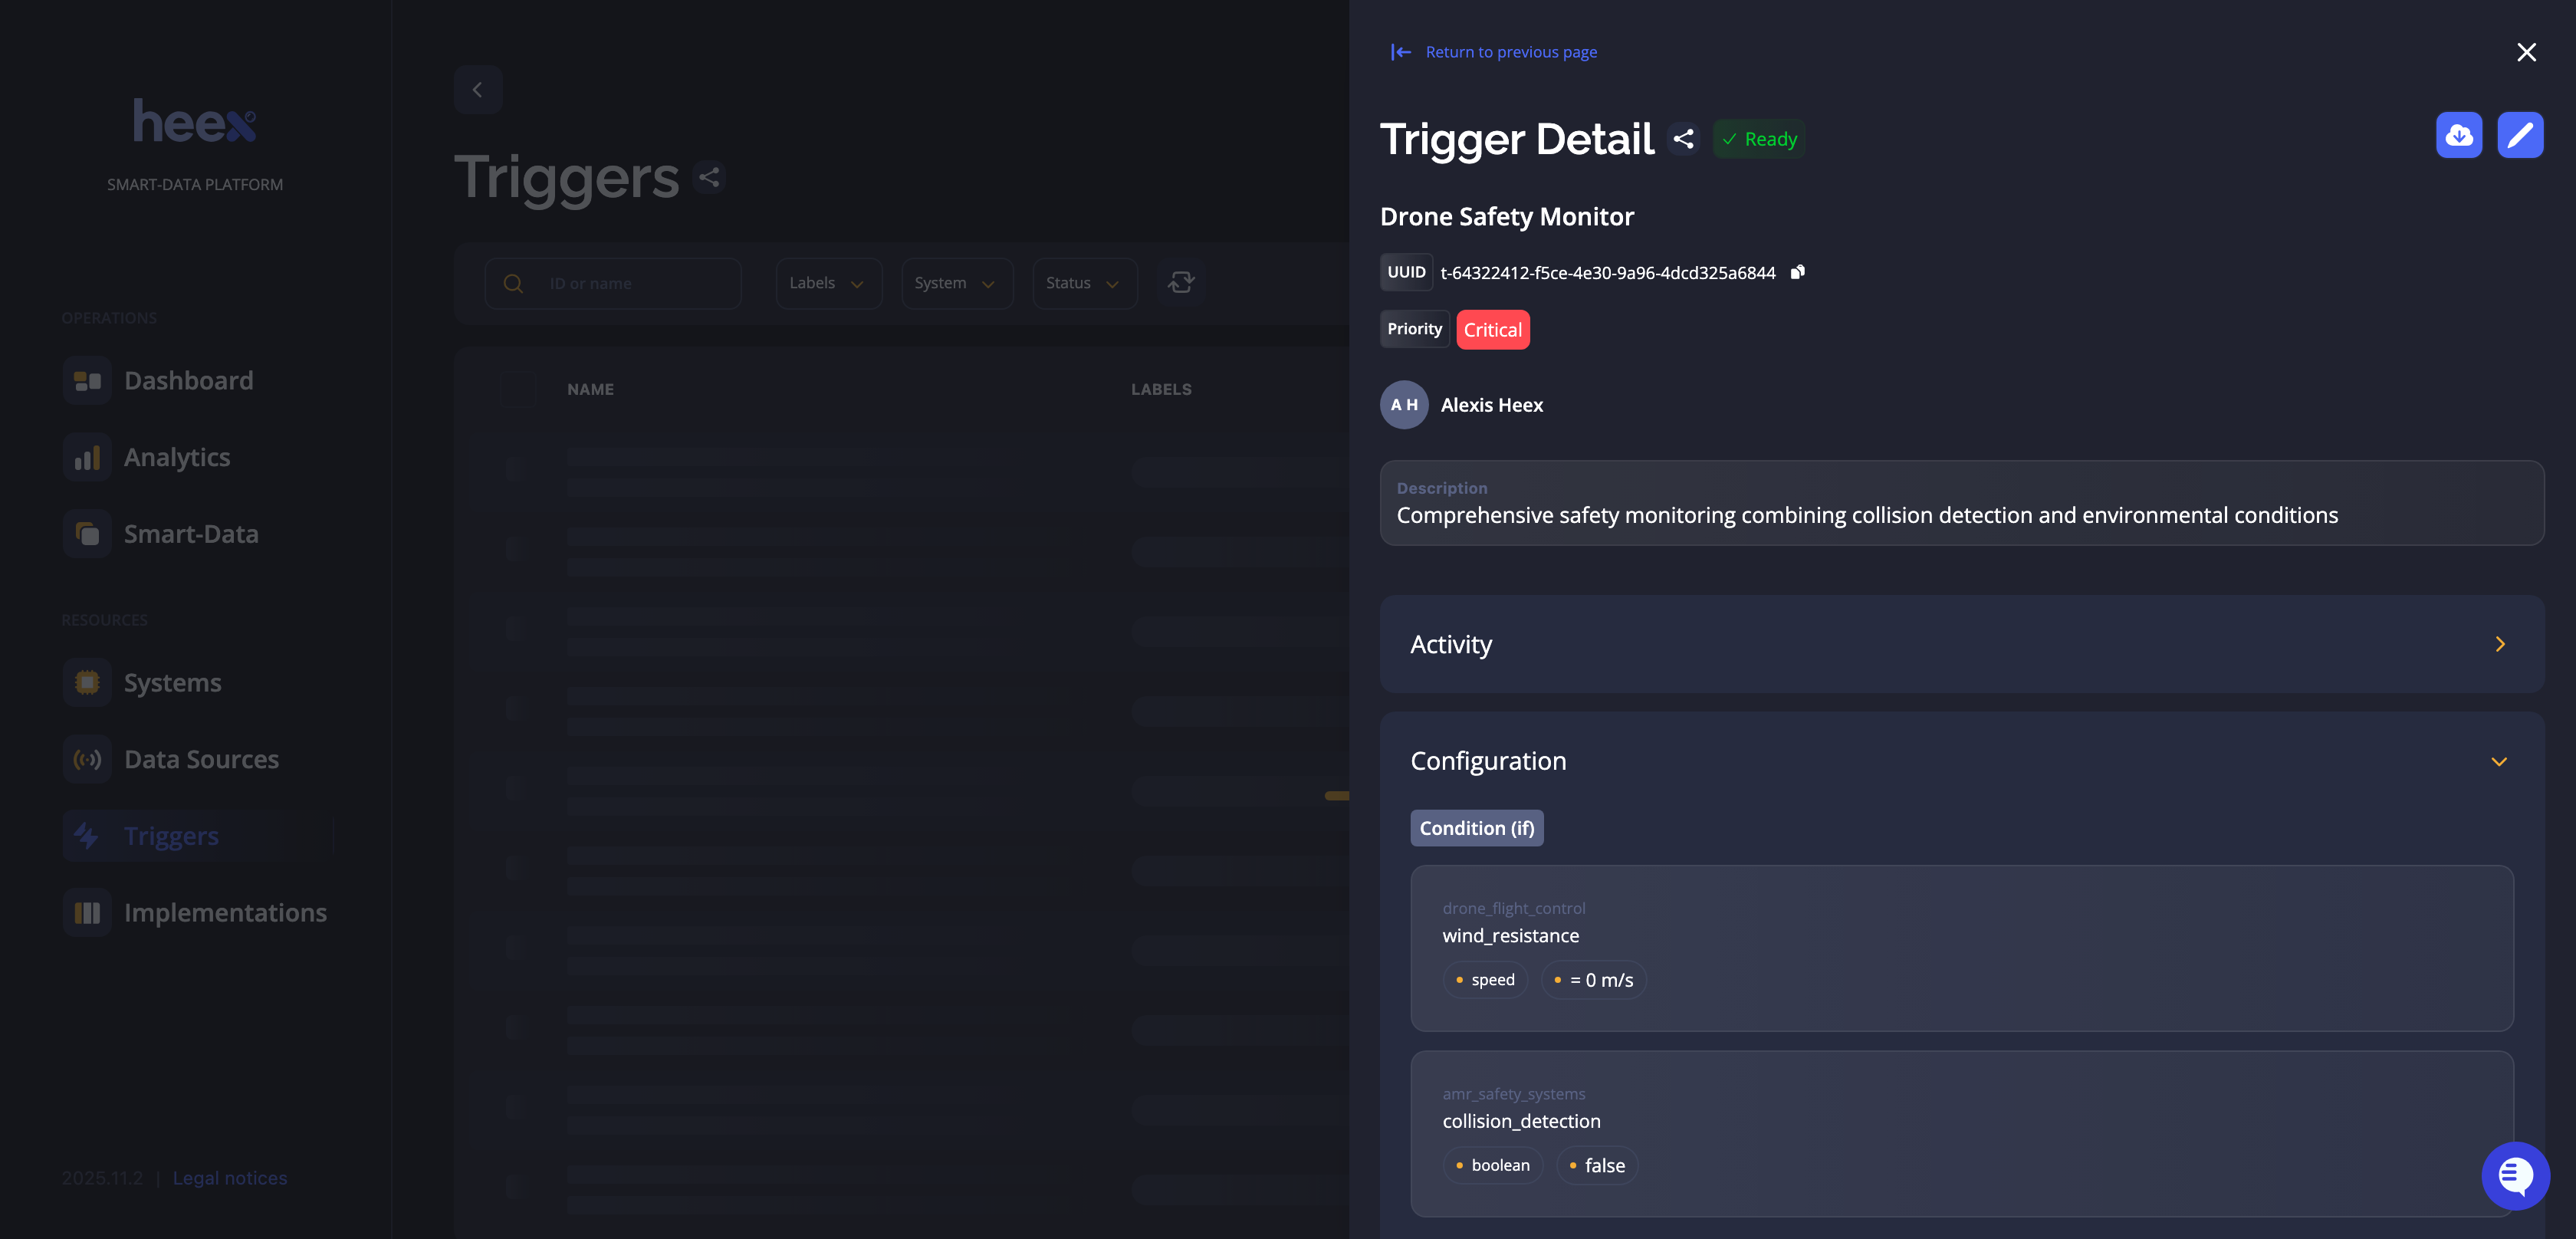This screenshot has height=1239, width=2576.
Task: Open the Systems page from sidebar
Action: tap(87, 682)
